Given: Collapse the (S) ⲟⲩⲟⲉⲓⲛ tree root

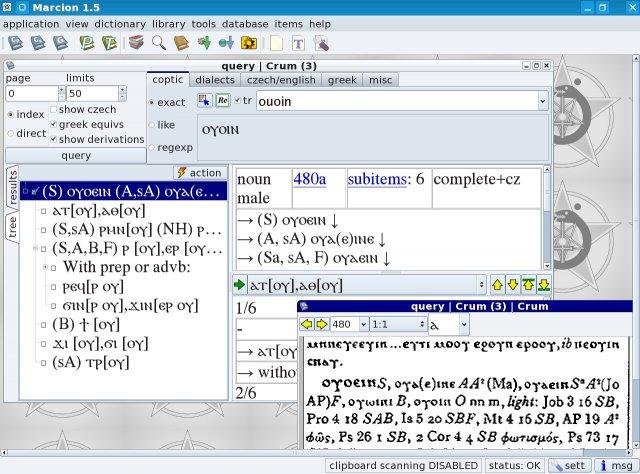Looking at the screenshot, I should [25, 191].
